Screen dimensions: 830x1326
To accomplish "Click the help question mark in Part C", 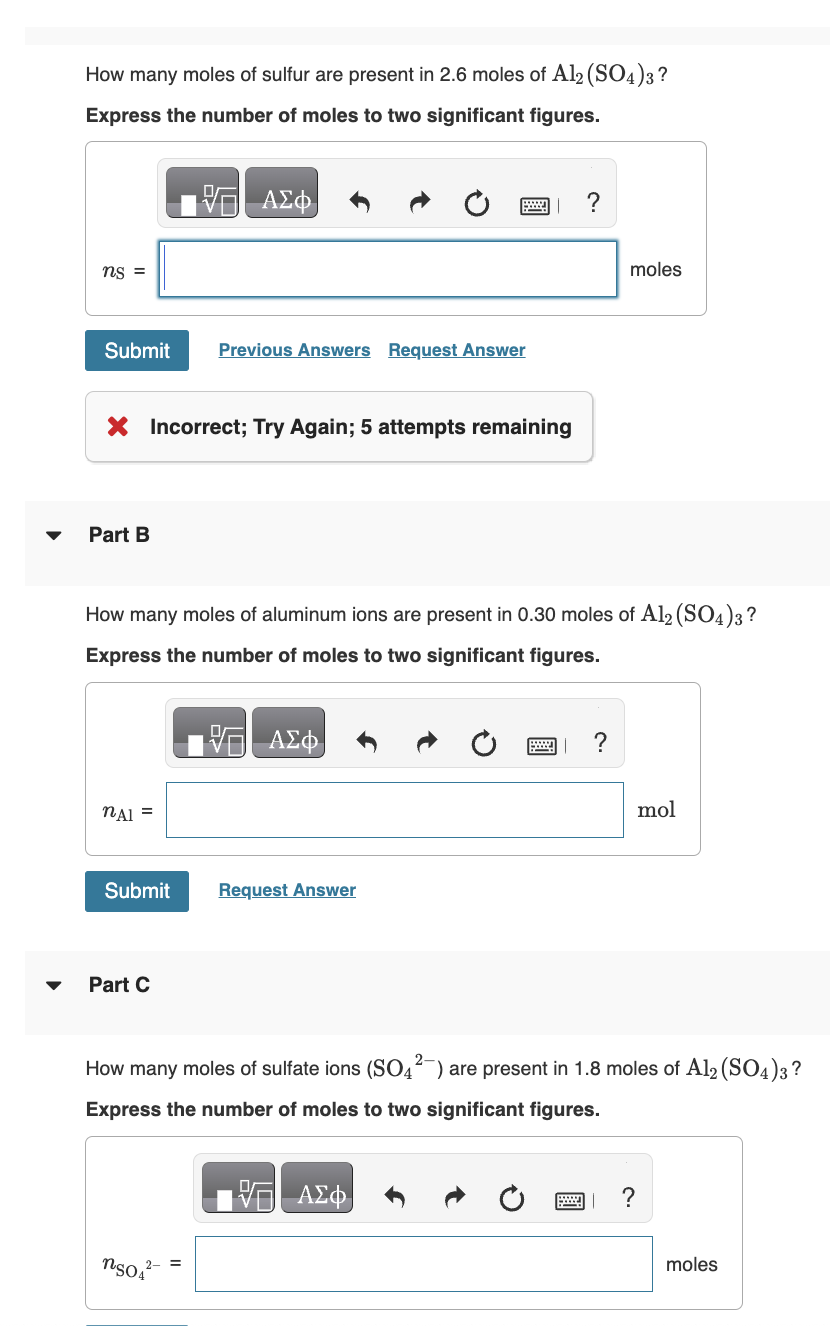I will click(628, 1197).
